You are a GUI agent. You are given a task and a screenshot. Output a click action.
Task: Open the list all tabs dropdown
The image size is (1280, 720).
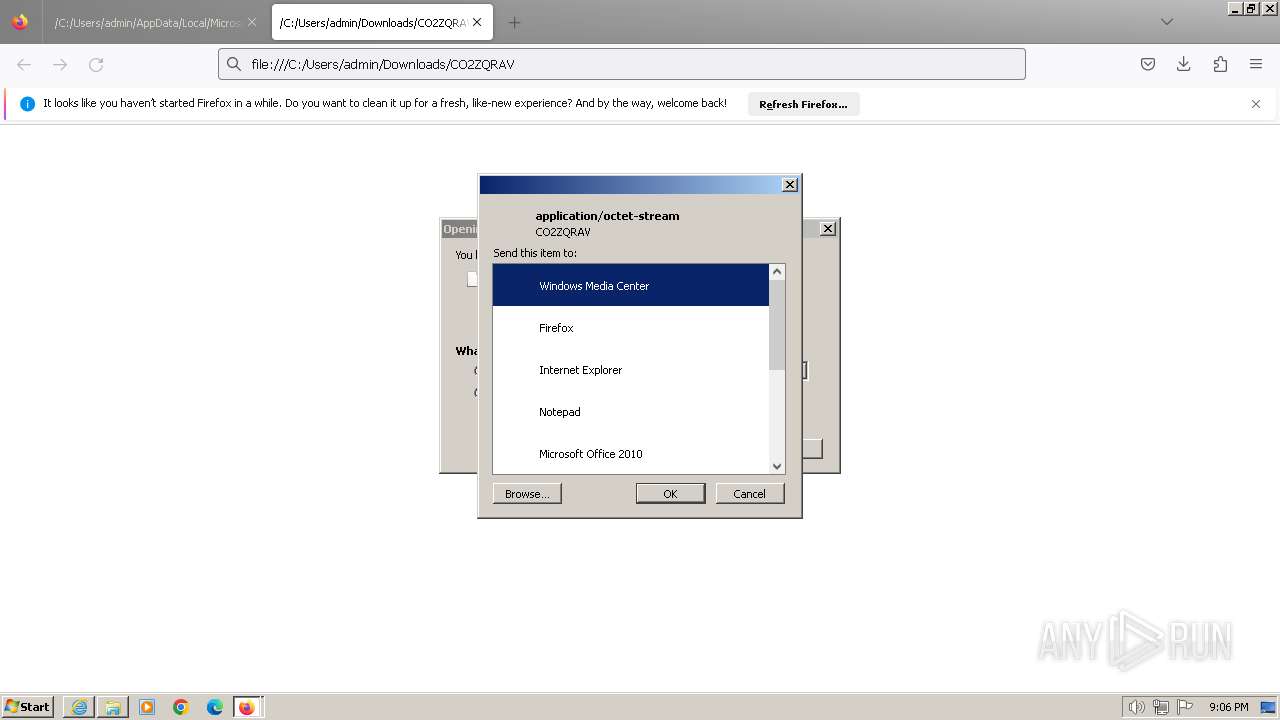(1166, 22)
